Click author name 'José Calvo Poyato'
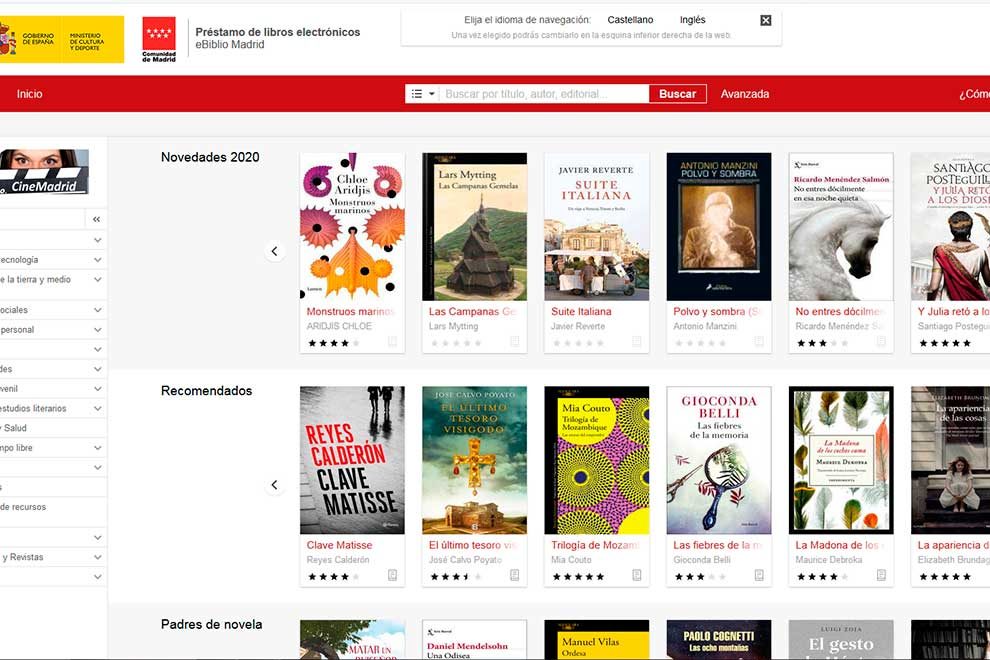This screenshot has height=660, width=990. tap(465, 560)
